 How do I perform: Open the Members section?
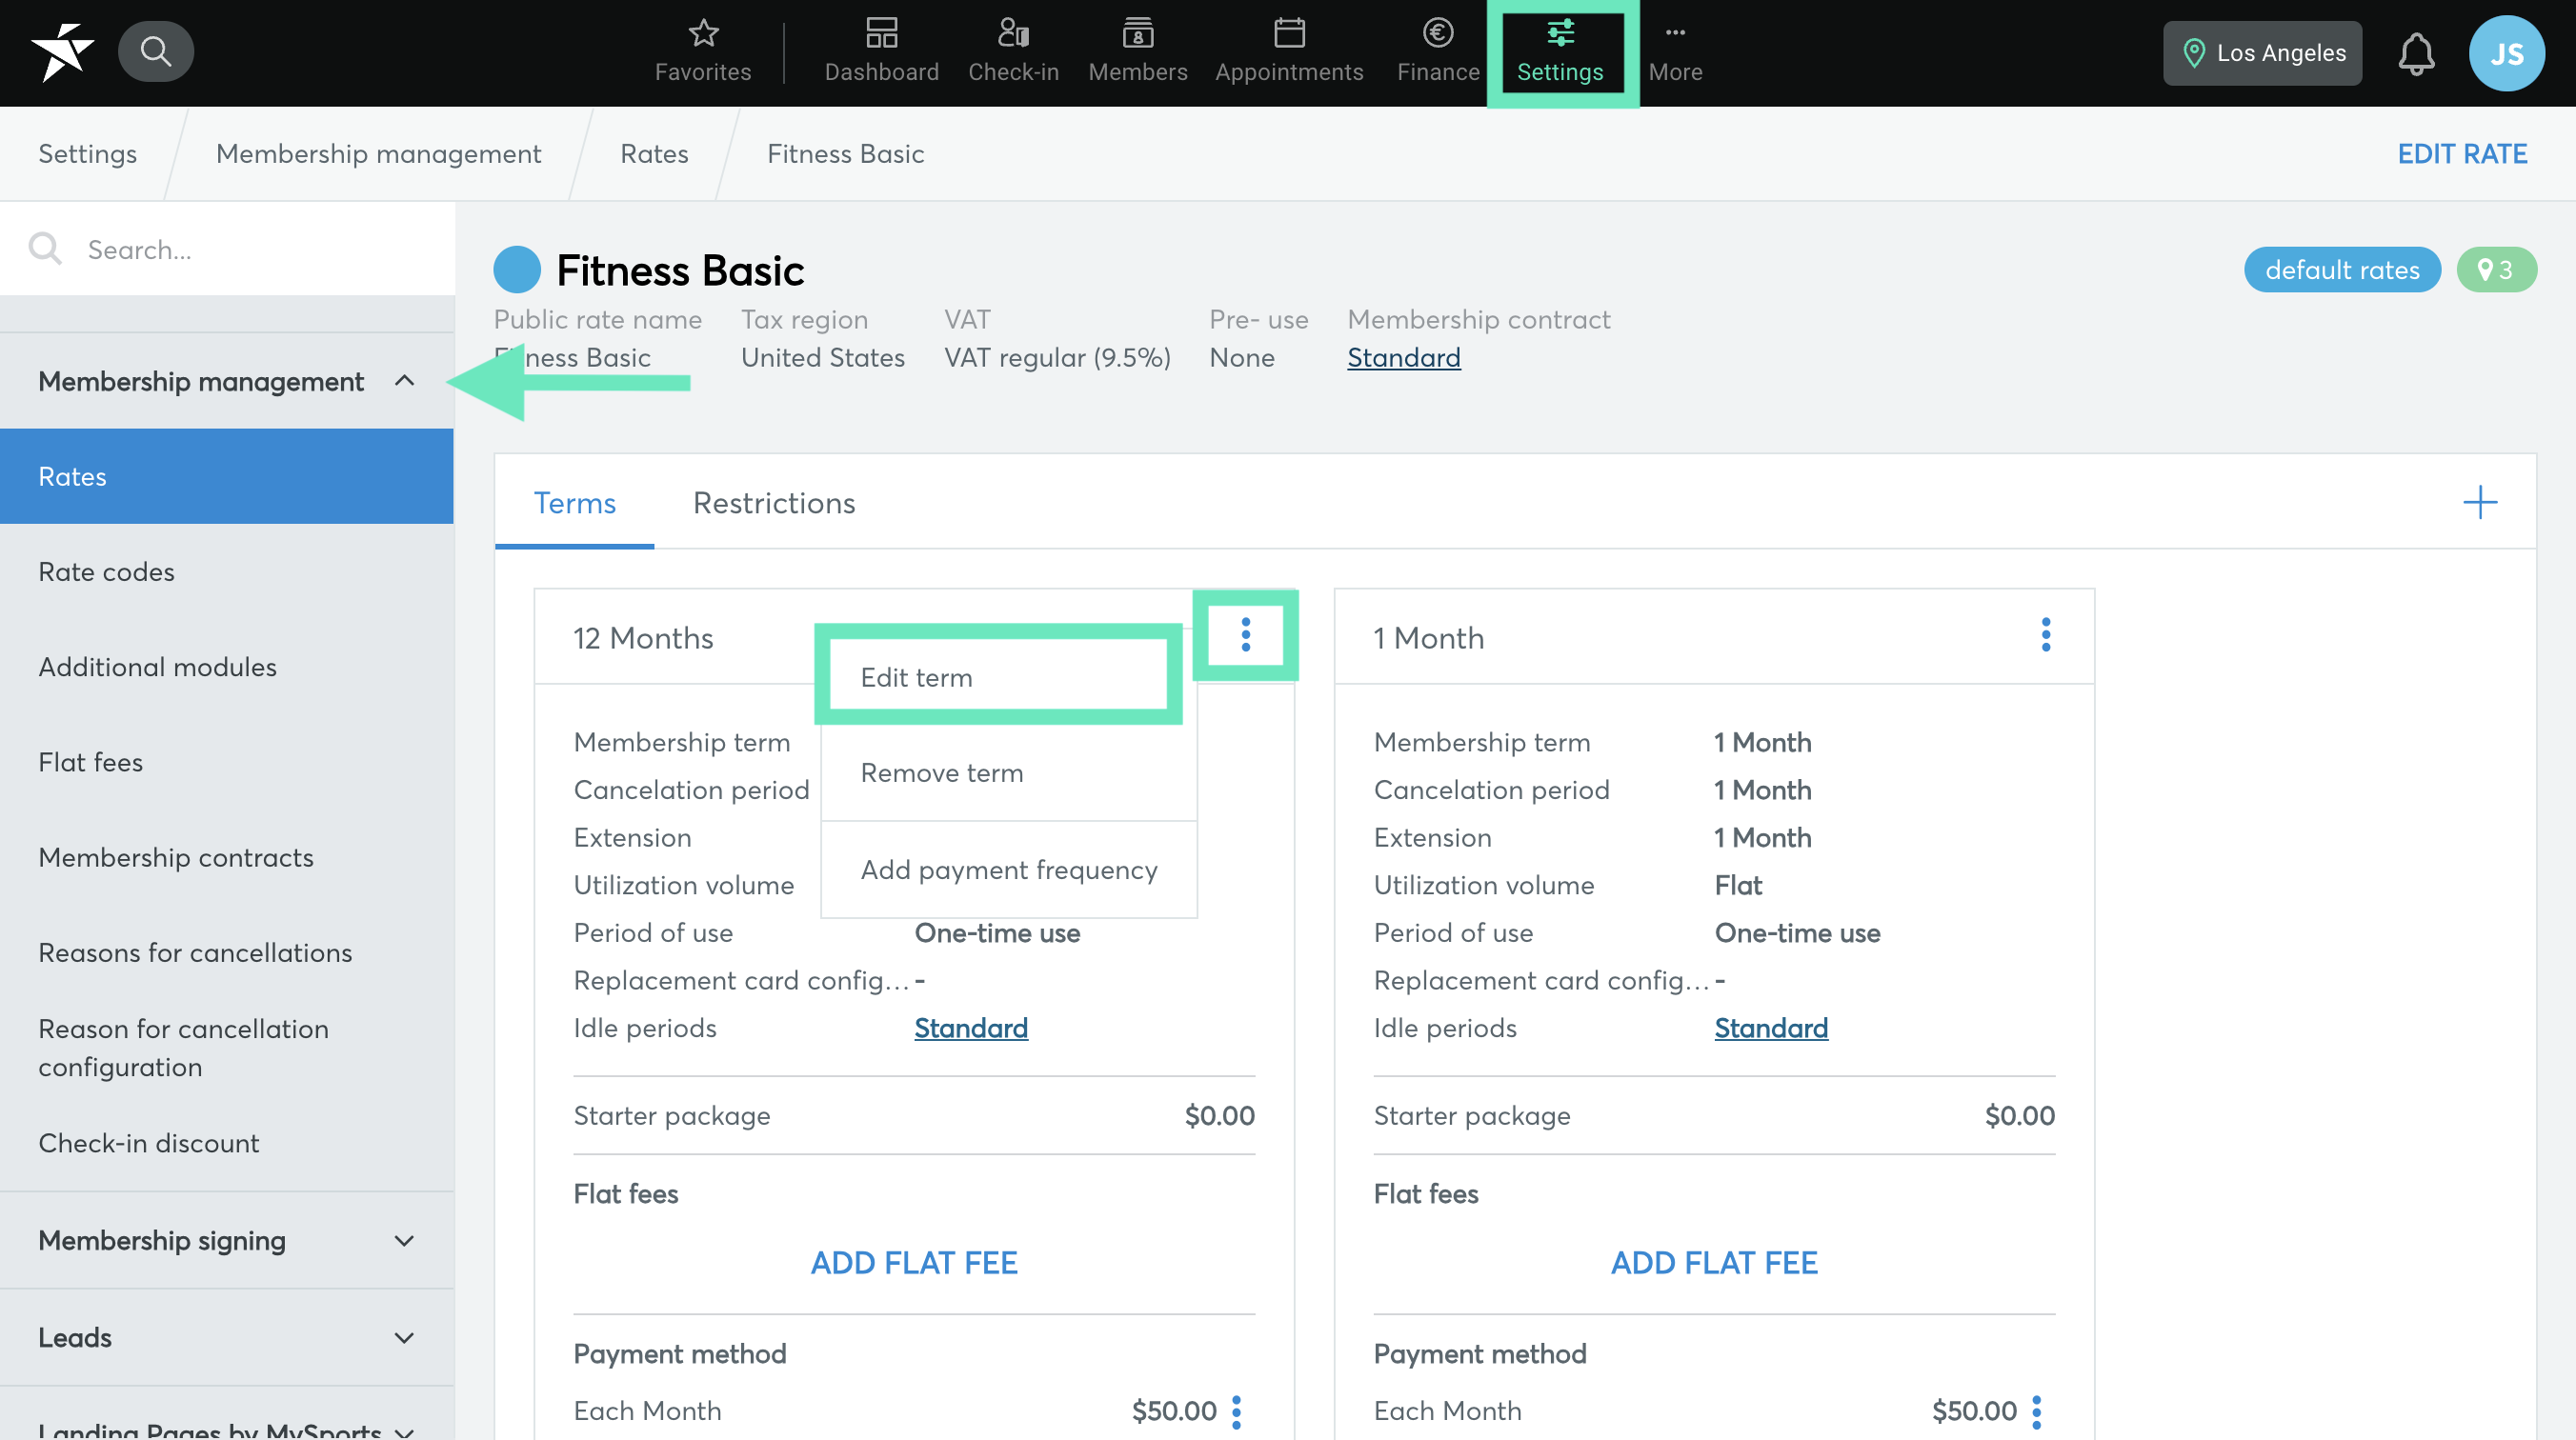pos(1137,52)
